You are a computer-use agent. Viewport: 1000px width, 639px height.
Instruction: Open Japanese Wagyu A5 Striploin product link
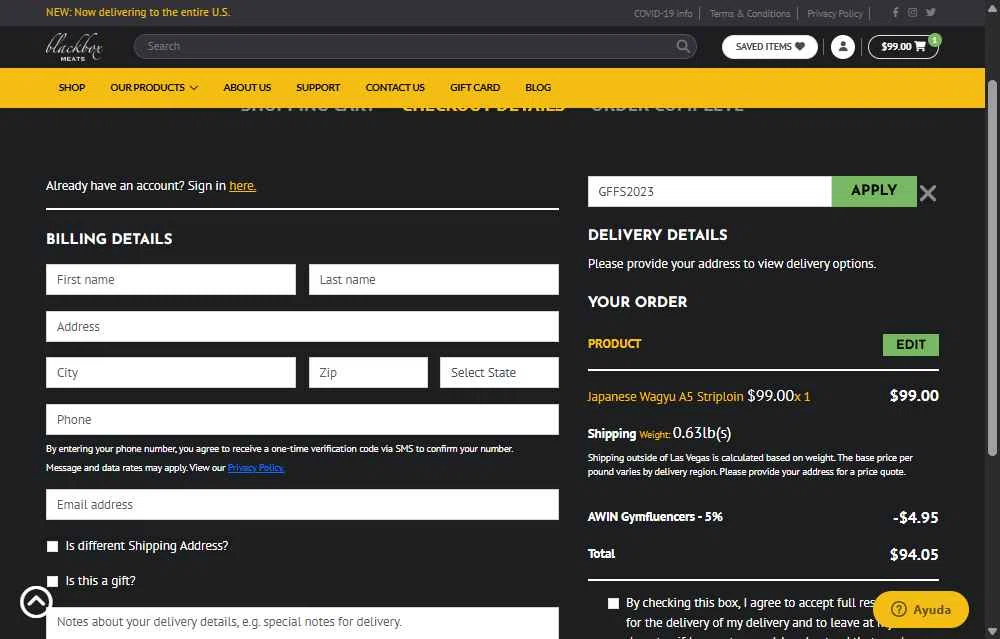[665, 397]
